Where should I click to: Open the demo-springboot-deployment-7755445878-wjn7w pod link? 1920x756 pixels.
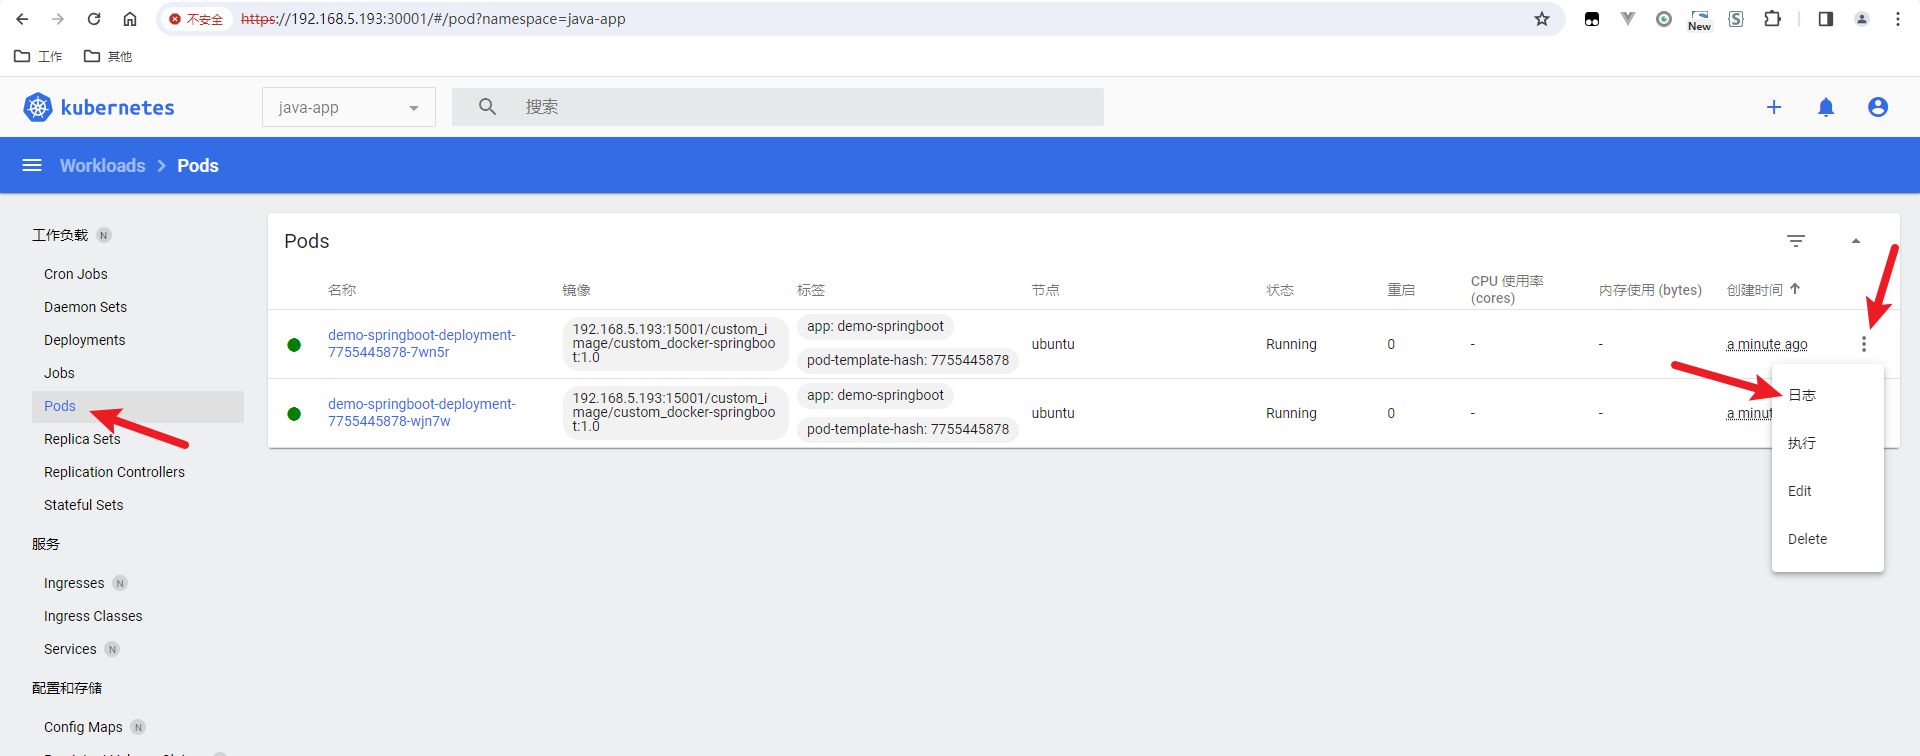(x=421, y=412)
